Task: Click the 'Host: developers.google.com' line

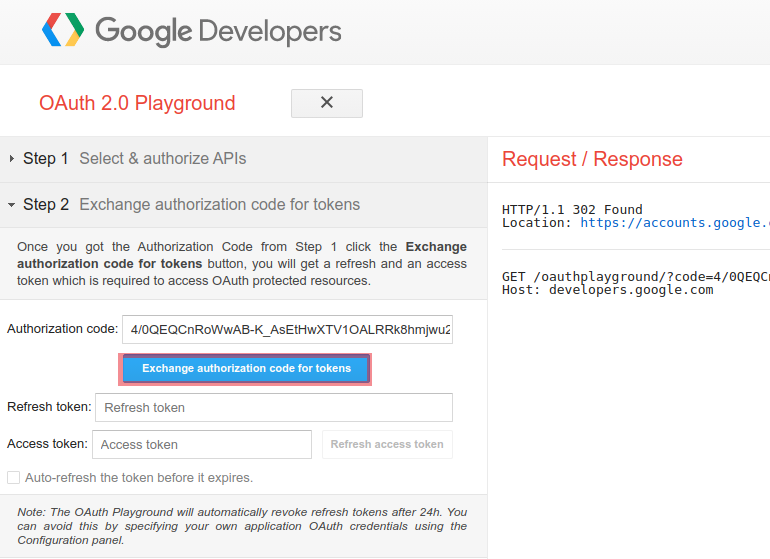Action: [607, 290]
